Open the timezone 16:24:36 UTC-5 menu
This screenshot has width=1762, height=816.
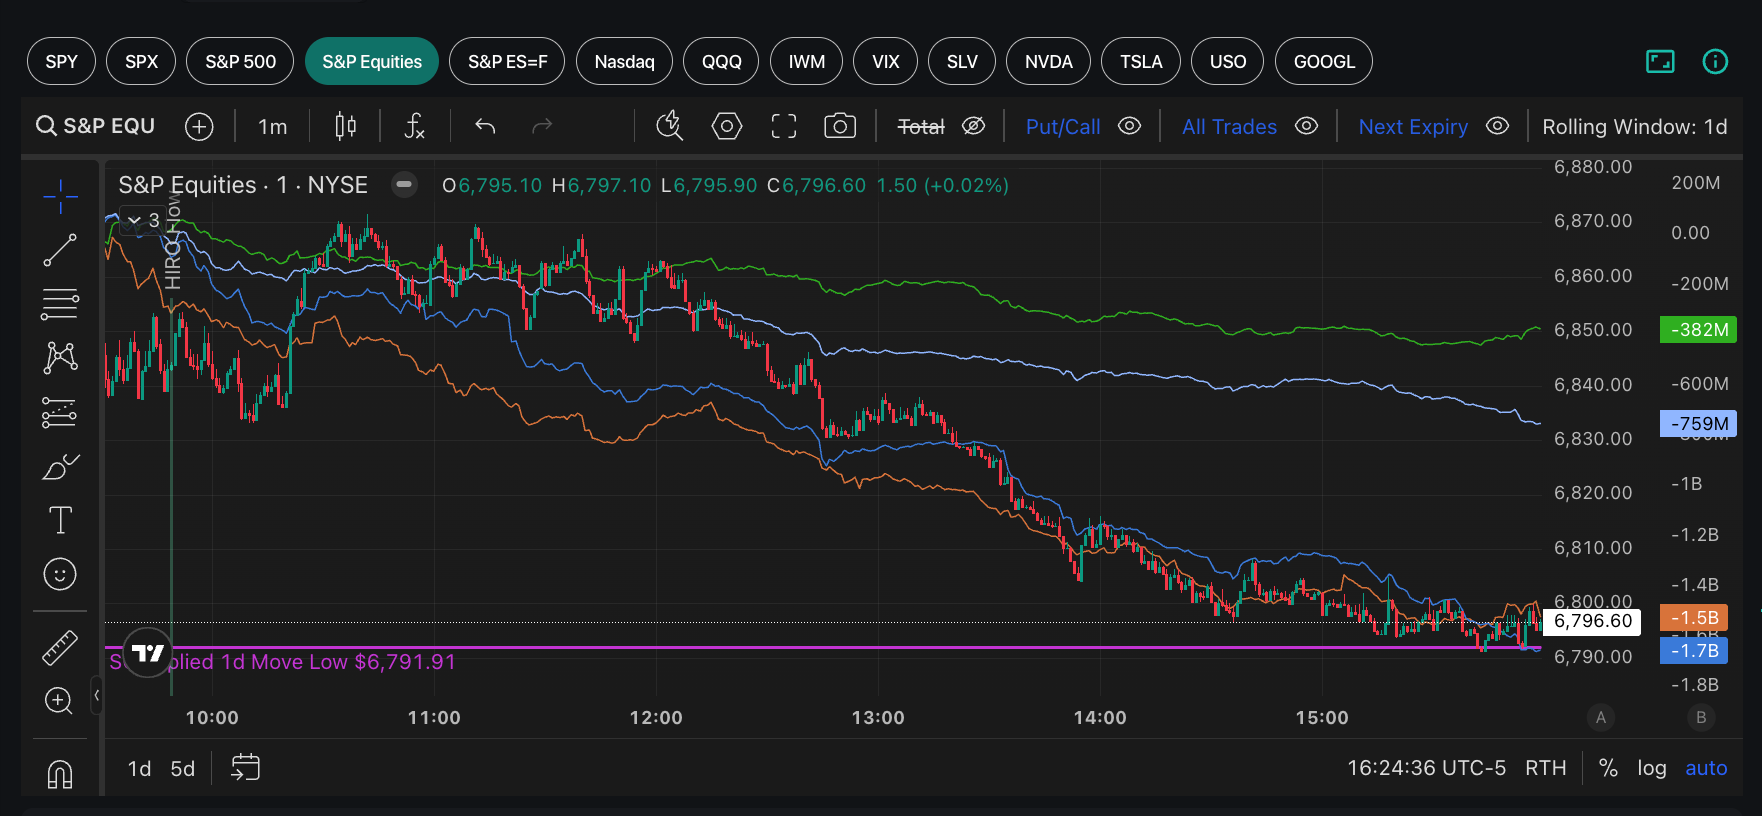coord(1426,768)
